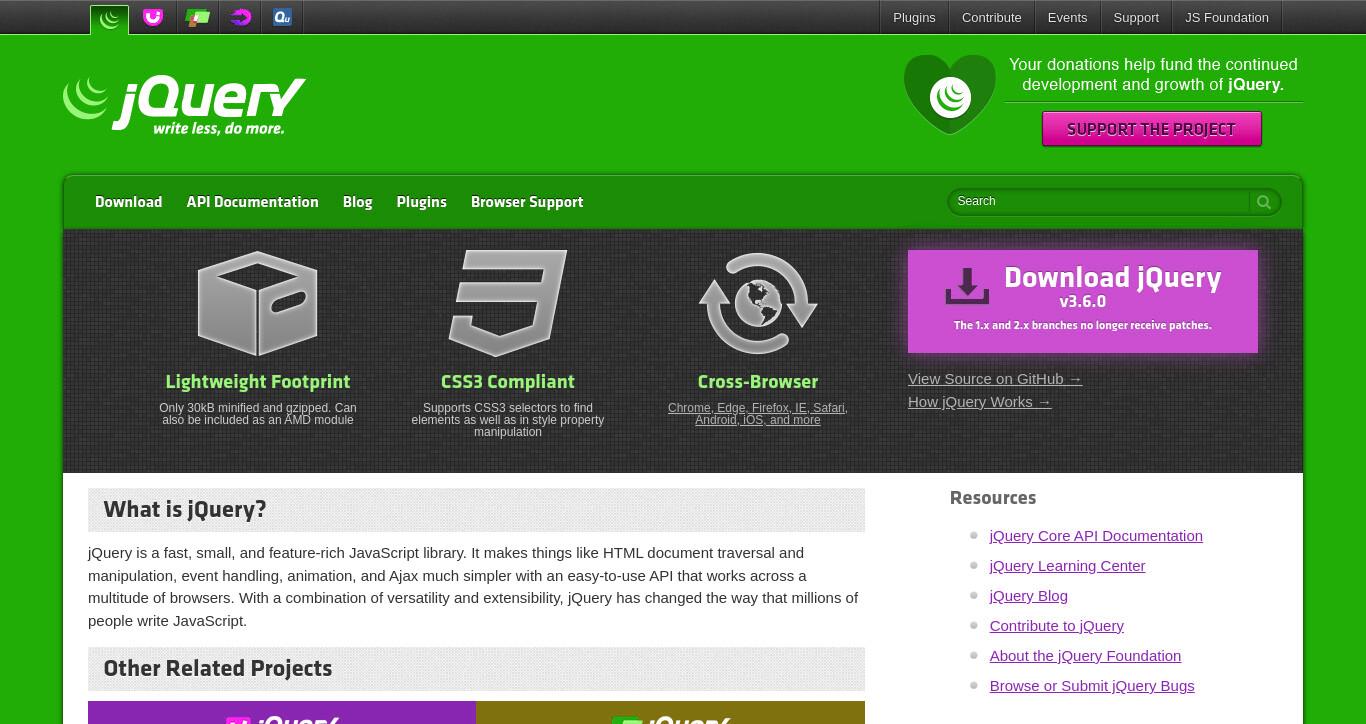The height and width of the screenshot is (724, 1366).
Task: Click the 1.x and 2.x branches notice
Action: [x=1082, y=326]
